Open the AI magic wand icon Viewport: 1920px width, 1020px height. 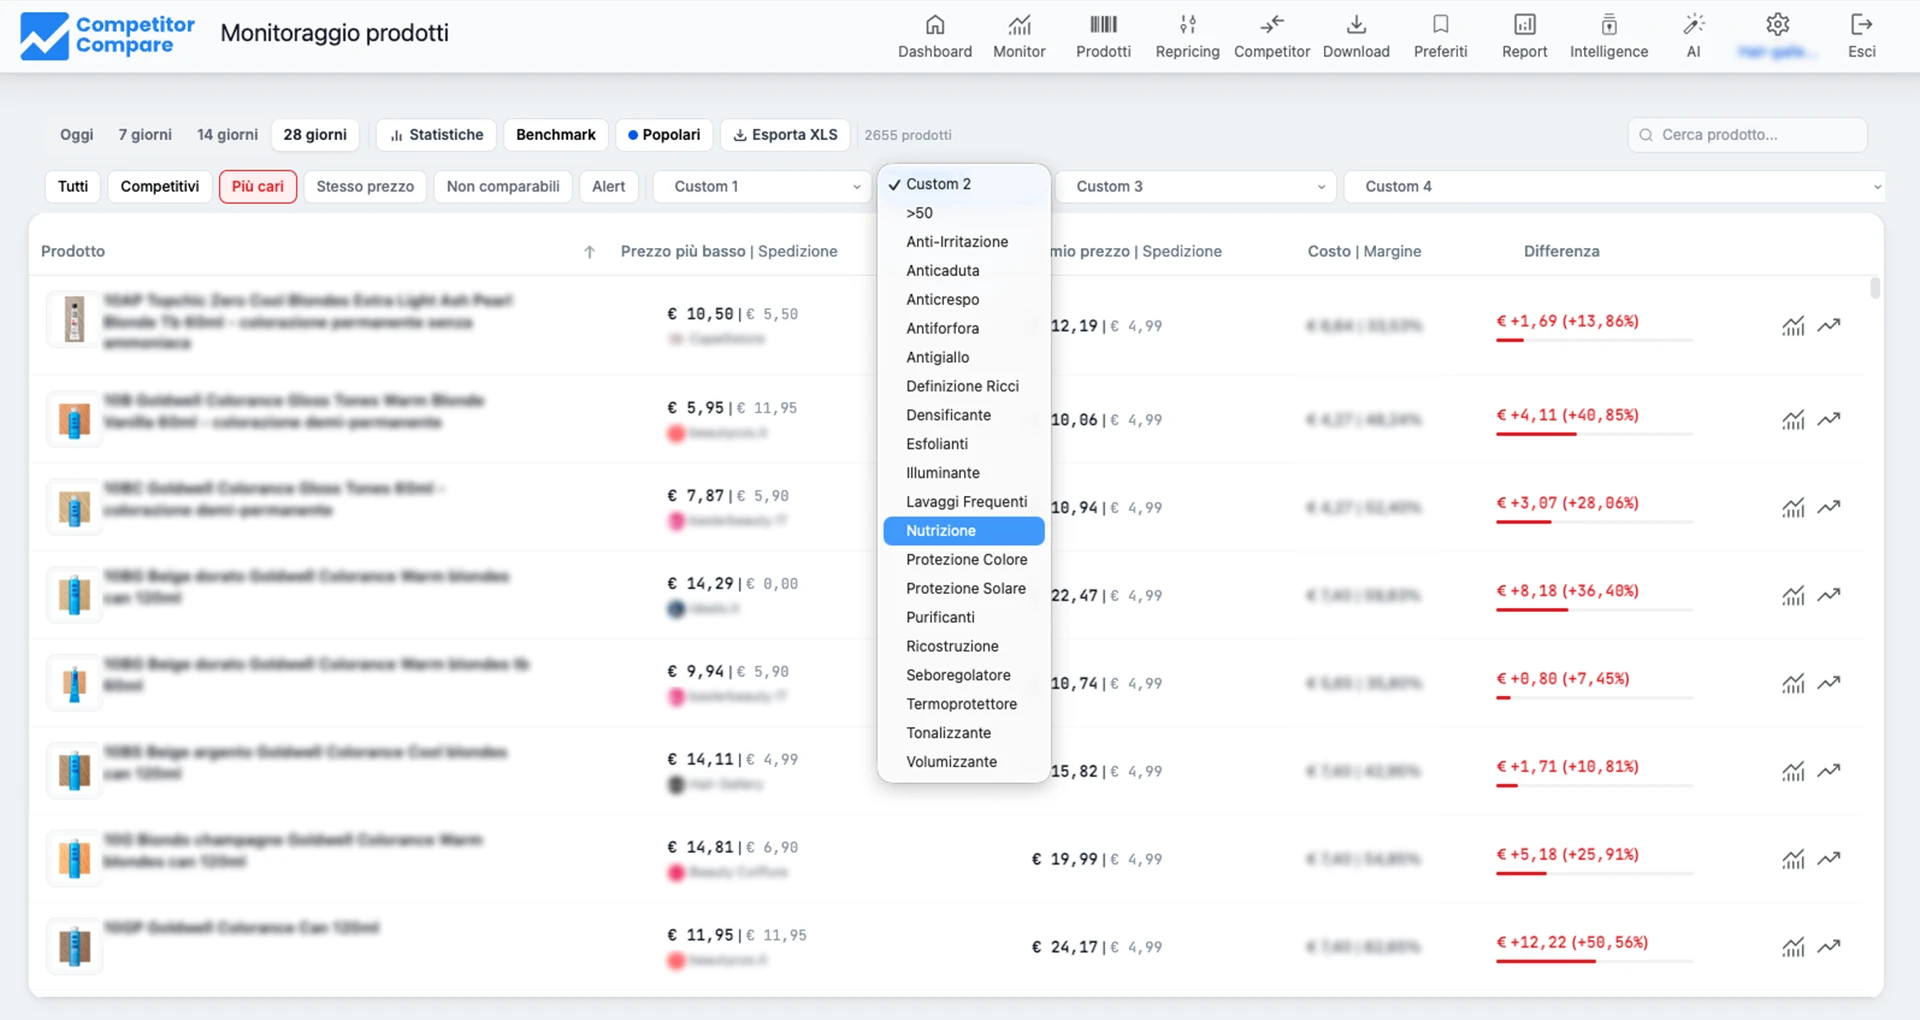pyautogui.click(x=1693, y=25)
